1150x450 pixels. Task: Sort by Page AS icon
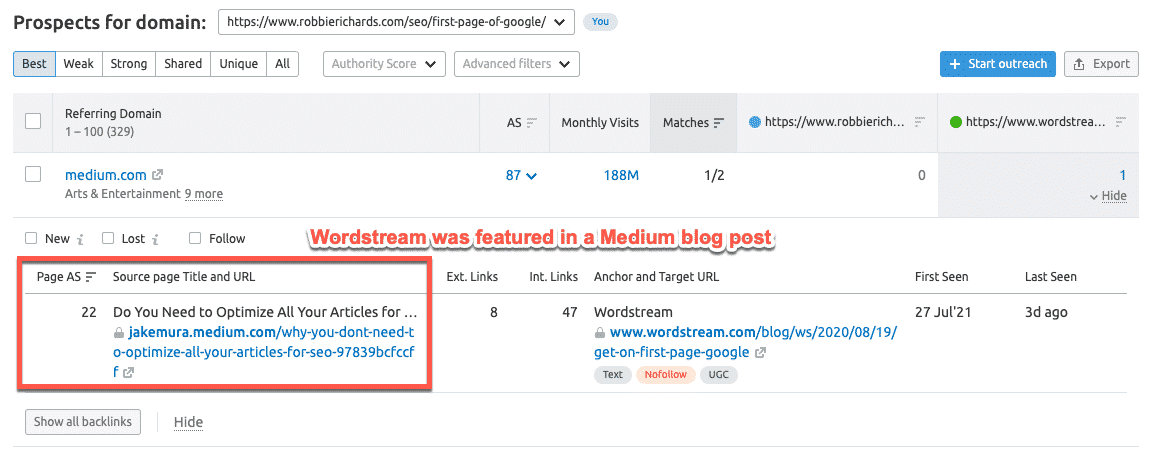91,277
